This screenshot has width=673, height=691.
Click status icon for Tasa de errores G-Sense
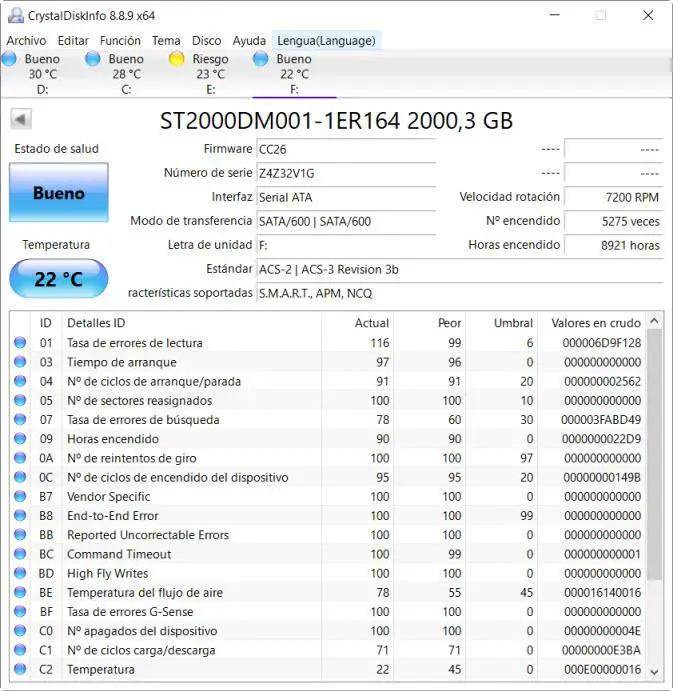tap(20, 611)
